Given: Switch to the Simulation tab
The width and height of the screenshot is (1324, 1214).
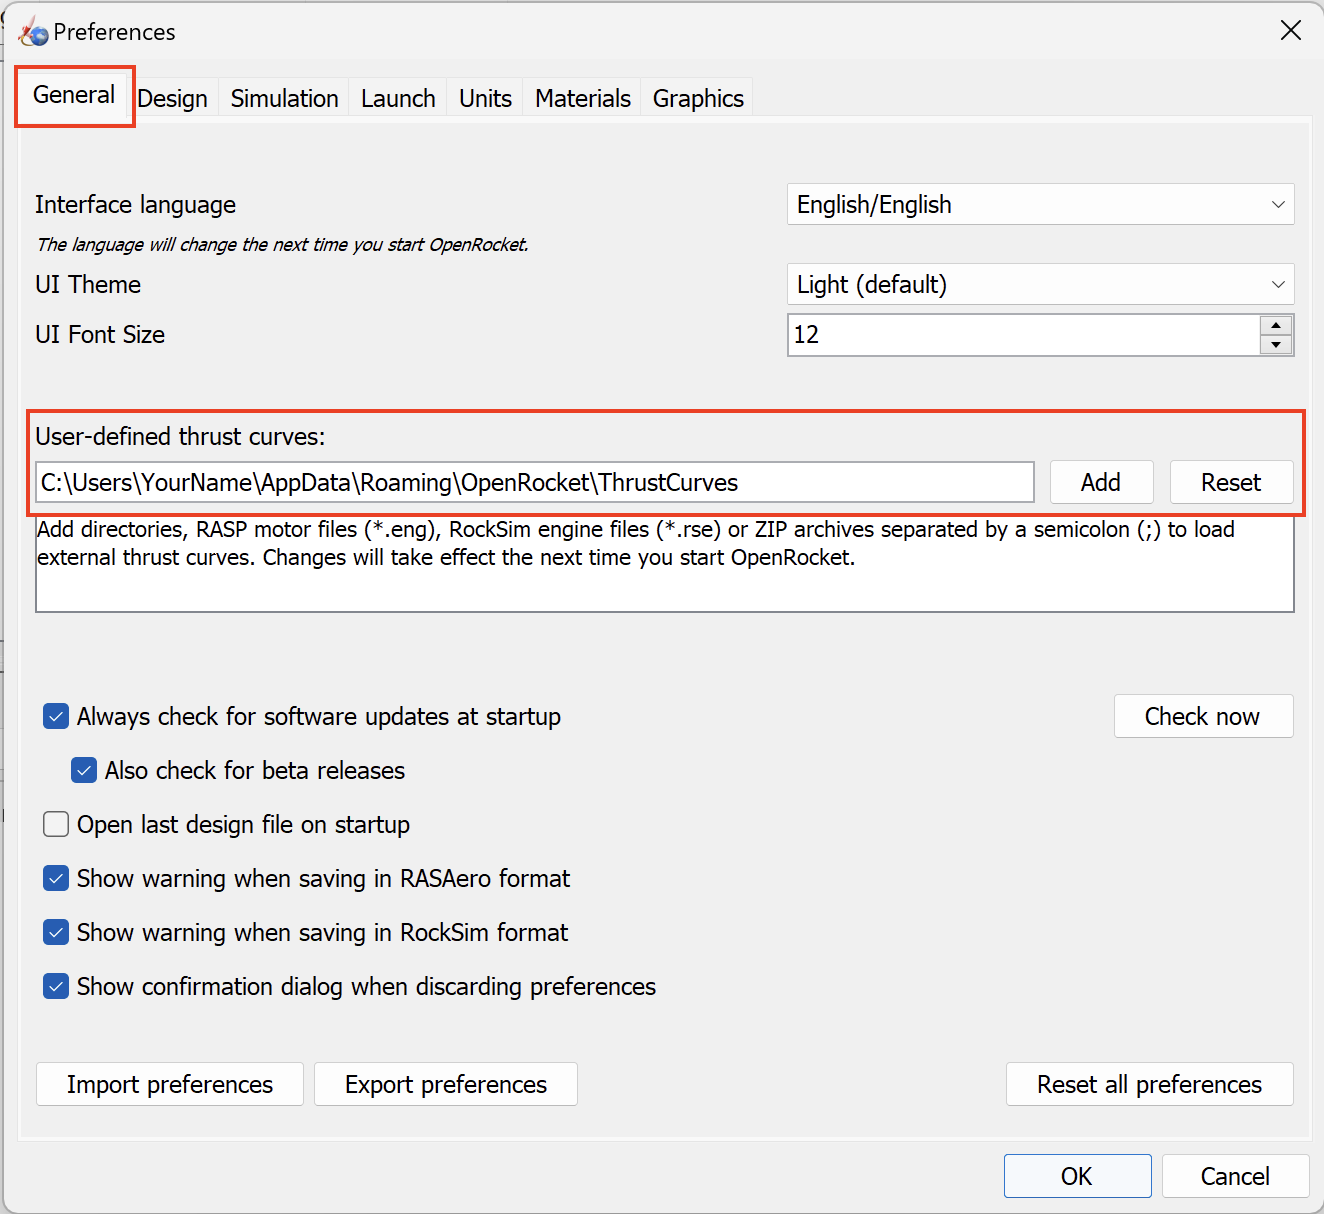Looking at the screenshot, I should (284, 99).
